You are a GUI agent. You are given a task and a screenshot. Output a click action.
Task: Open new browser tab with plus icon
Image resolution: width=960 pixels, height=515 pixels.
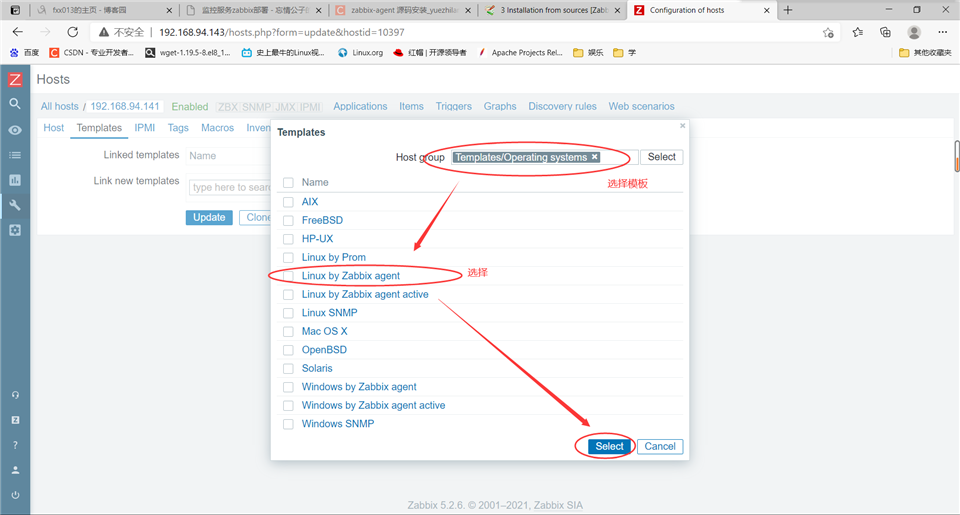pyautogui.click(x=788, y=10)
